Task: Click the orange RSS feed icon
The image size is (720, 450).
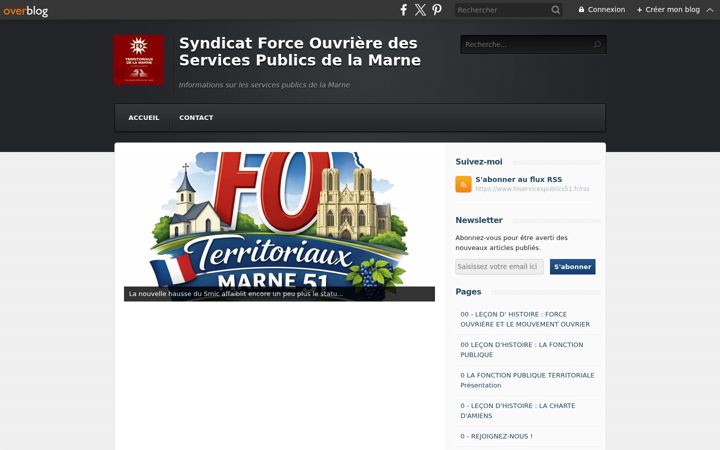Action: (463, 184)
